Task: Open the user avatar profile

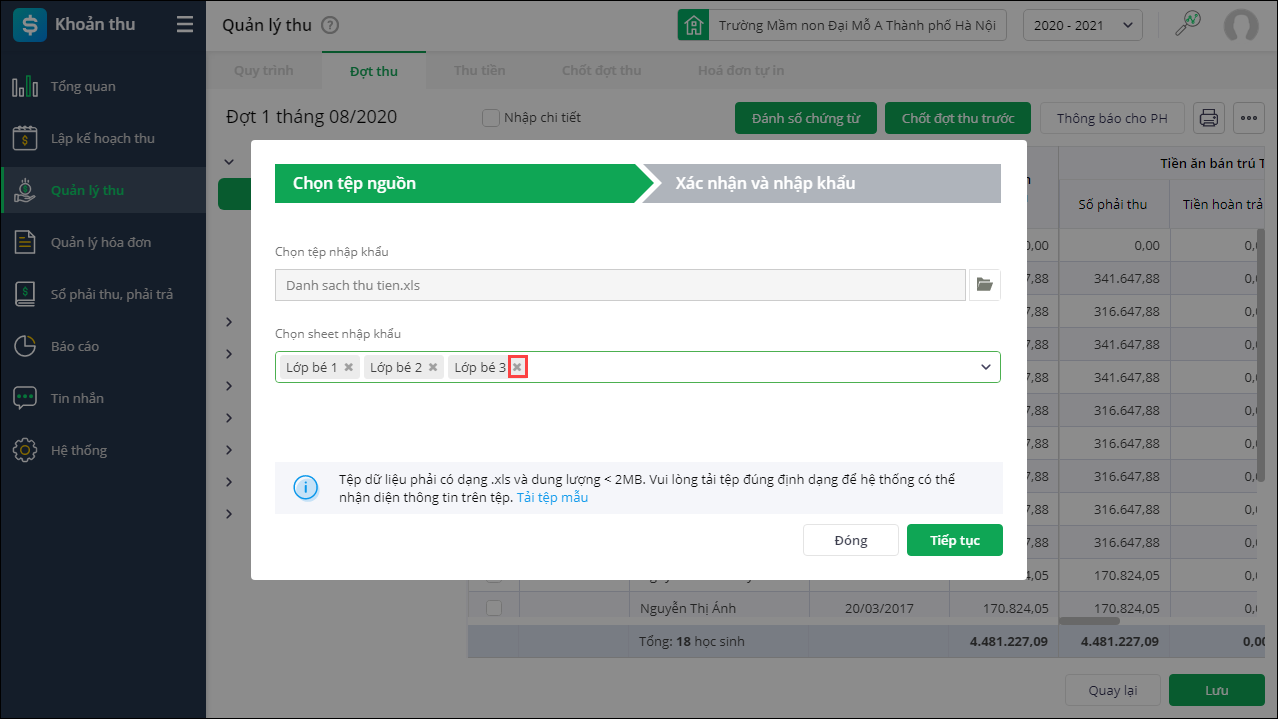Action: tap(1241, 25)
